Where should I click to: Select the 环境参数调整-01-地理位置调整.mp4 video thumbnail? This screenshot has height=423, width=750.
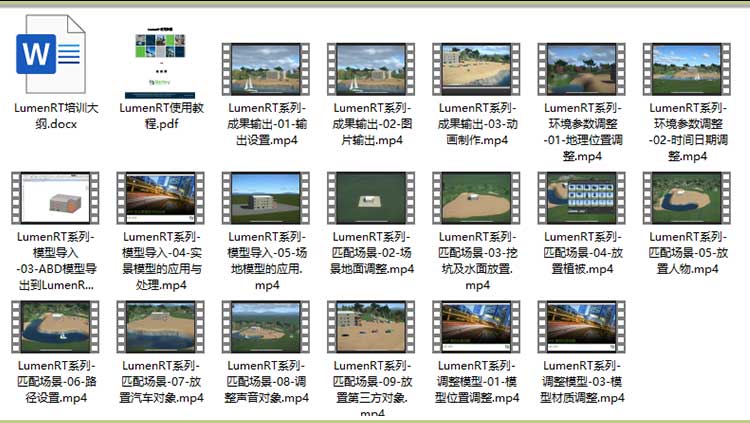581,69
